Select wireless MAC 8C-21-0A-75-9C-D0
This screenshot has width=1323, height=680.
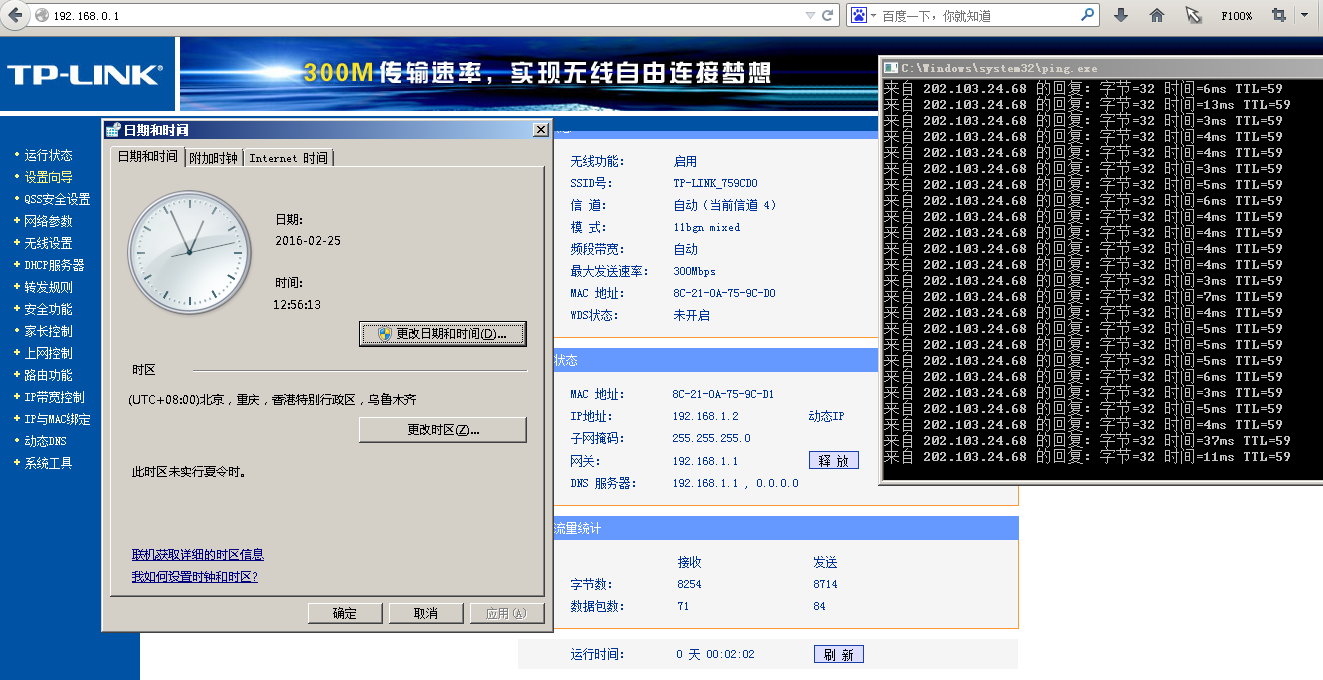click(x=724, y=294)
